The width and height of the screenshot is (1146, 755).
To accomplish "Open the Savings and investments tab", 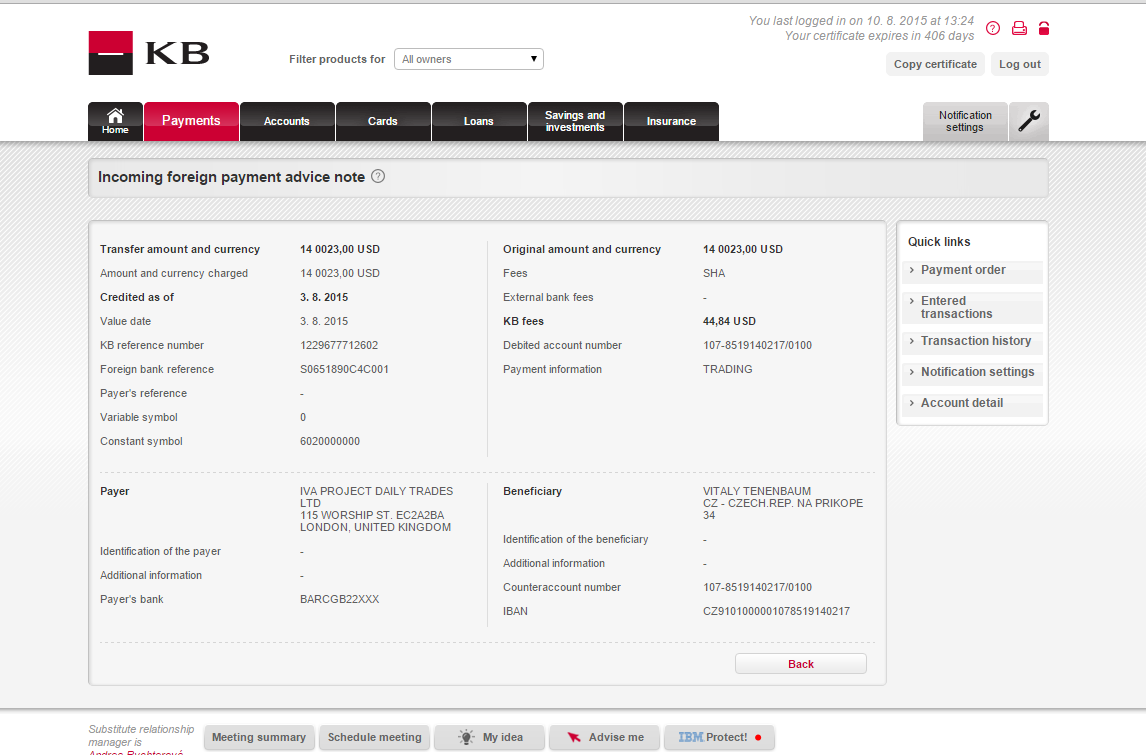I will click(x=575, y=121).
